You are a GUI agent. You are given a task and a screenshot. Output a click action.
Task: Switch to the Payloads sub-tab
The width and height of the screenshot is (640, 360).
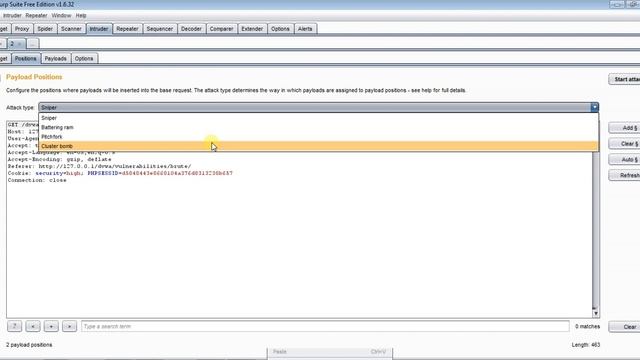coord(56,58)
